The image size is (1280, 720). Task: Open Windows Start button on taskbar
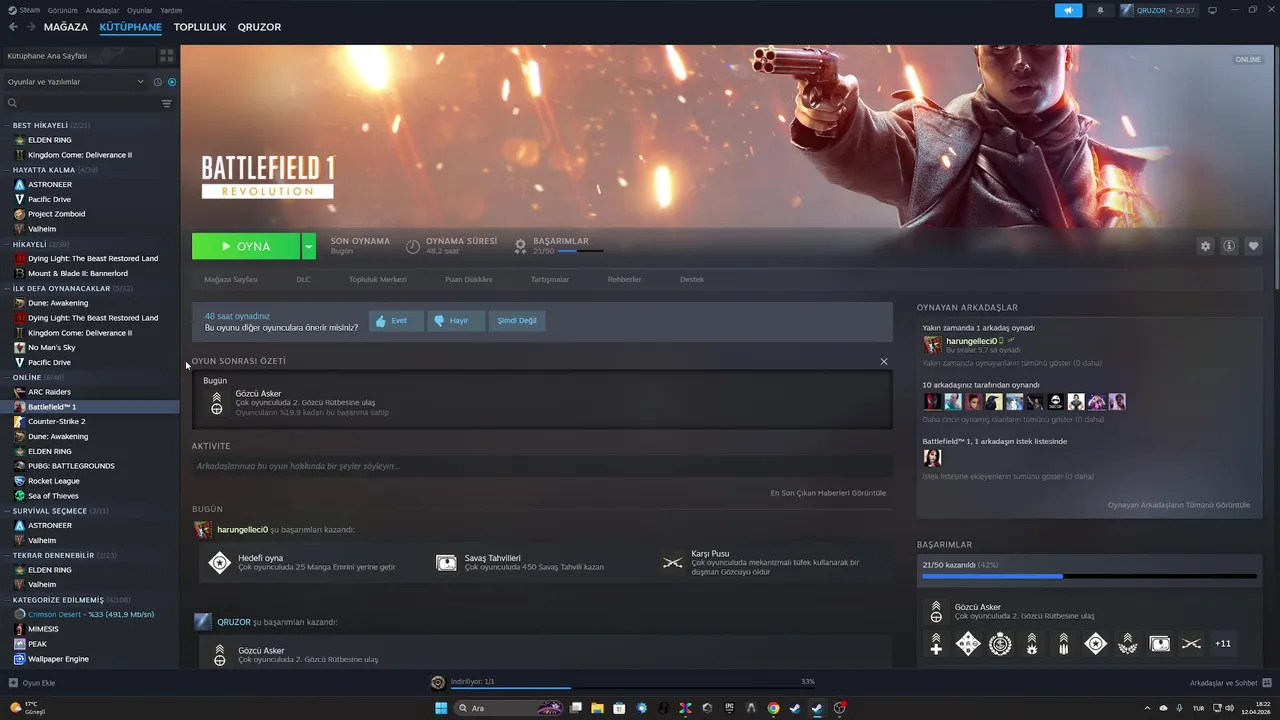[x=441, y=708]
